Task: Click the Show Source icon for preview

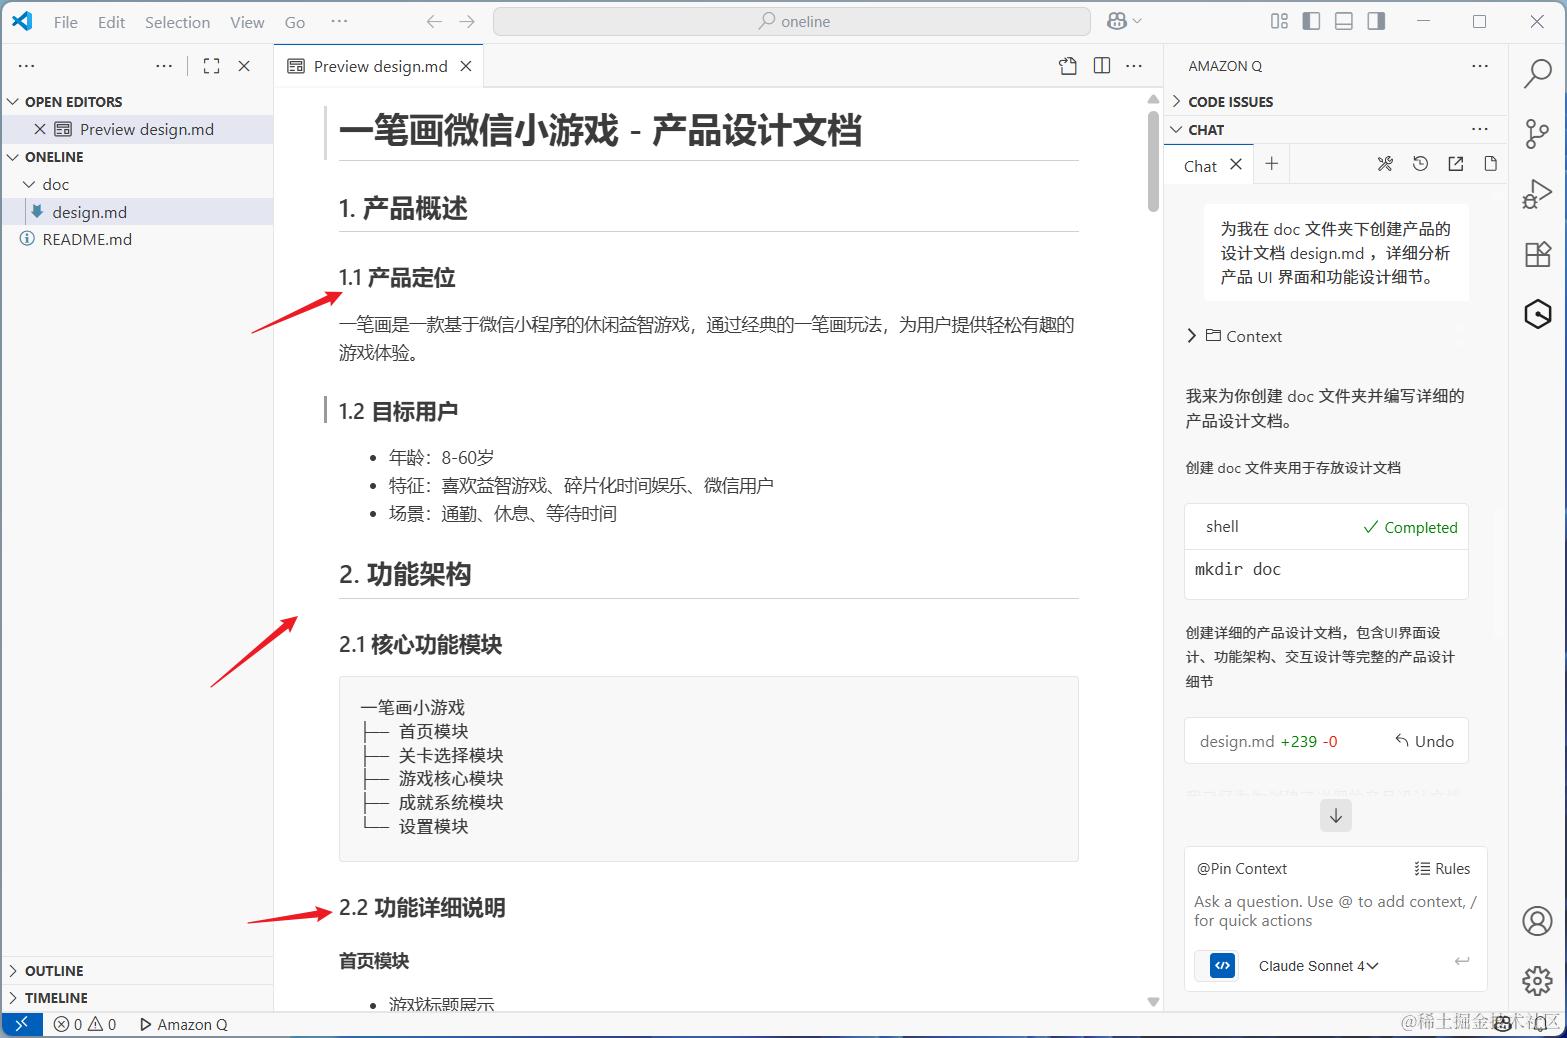Action: pyautogui.click(x=1068, y=66)
